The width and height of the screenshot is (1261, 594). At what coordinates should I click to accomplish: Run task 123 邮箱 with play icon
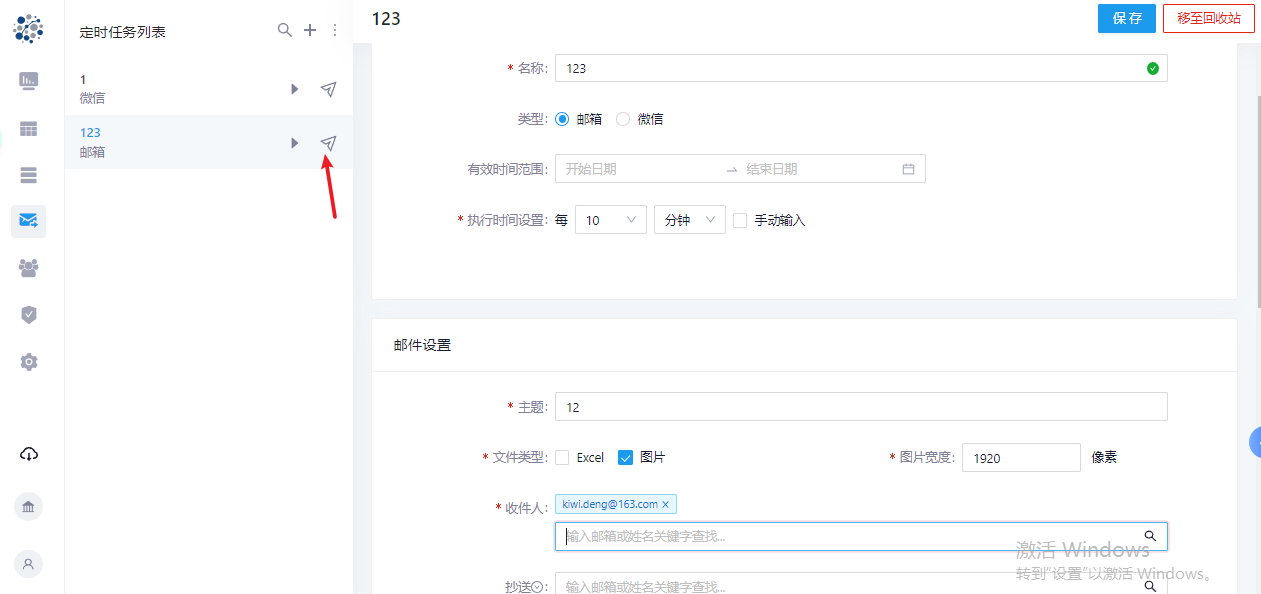(295, 143)
